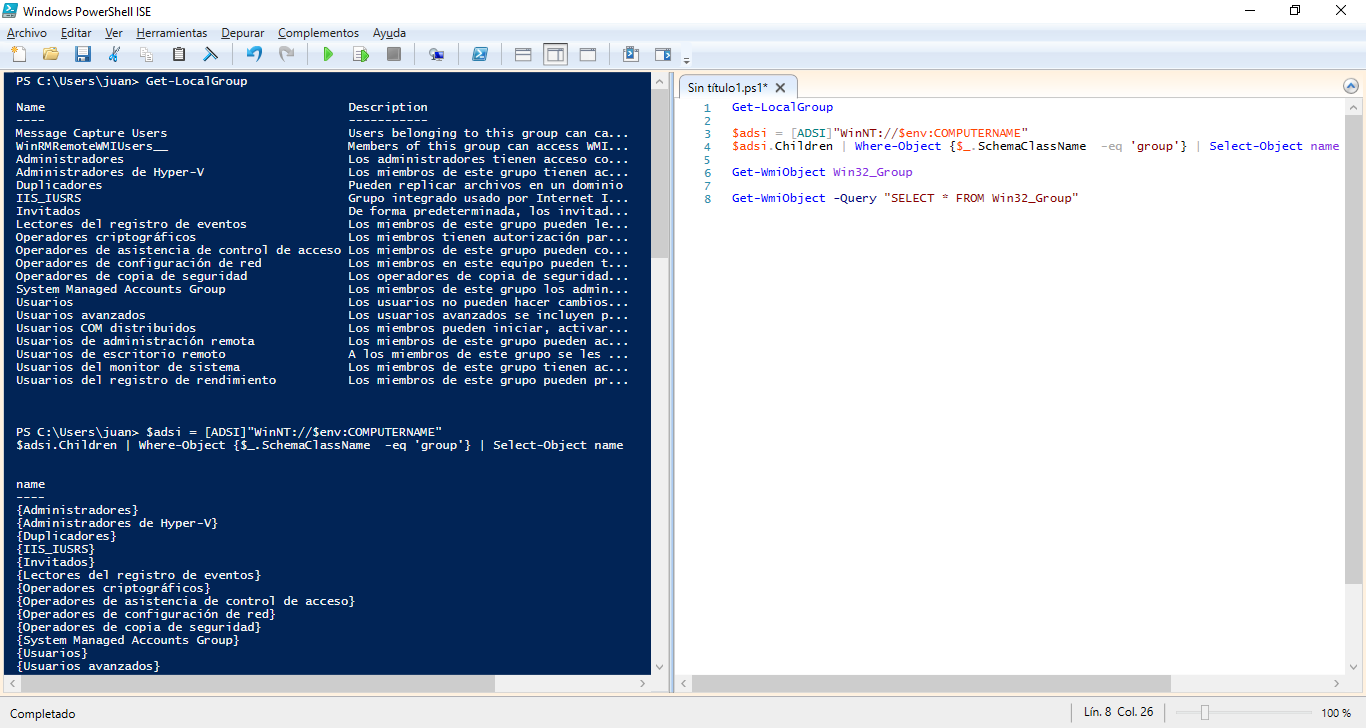Click script editor scrollbar down arrow
This screenshot has height=728, width=1366.
tap(1353, 666)
